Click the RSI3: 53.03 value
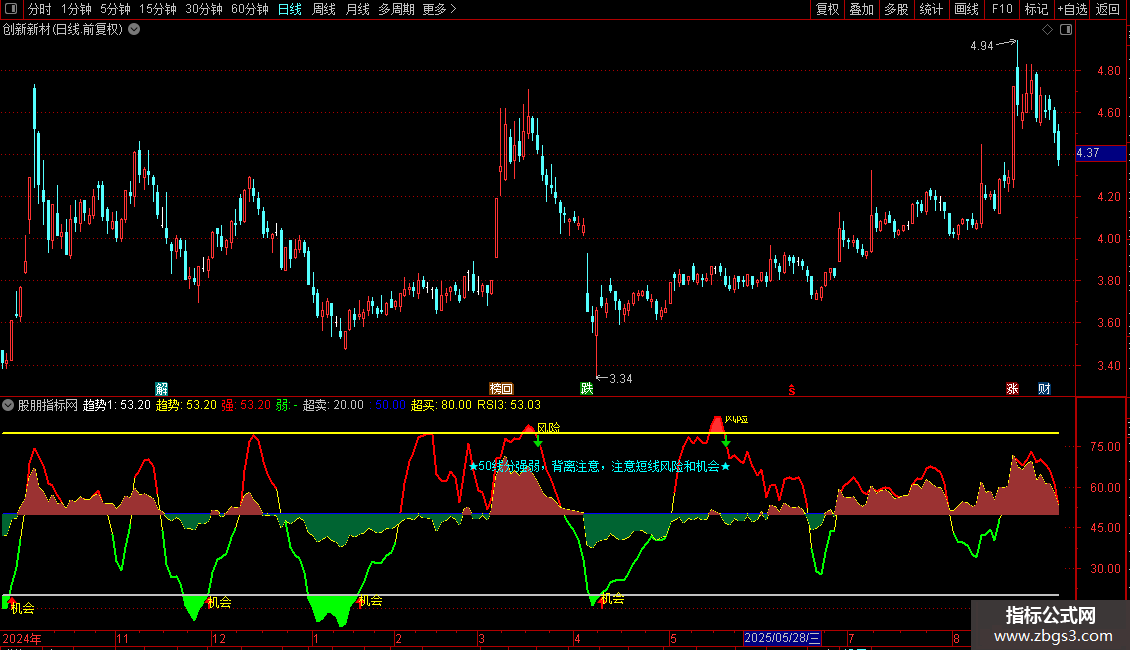Image resolution: width=1130 pixels, height=650 pixels. click(509, 405)
